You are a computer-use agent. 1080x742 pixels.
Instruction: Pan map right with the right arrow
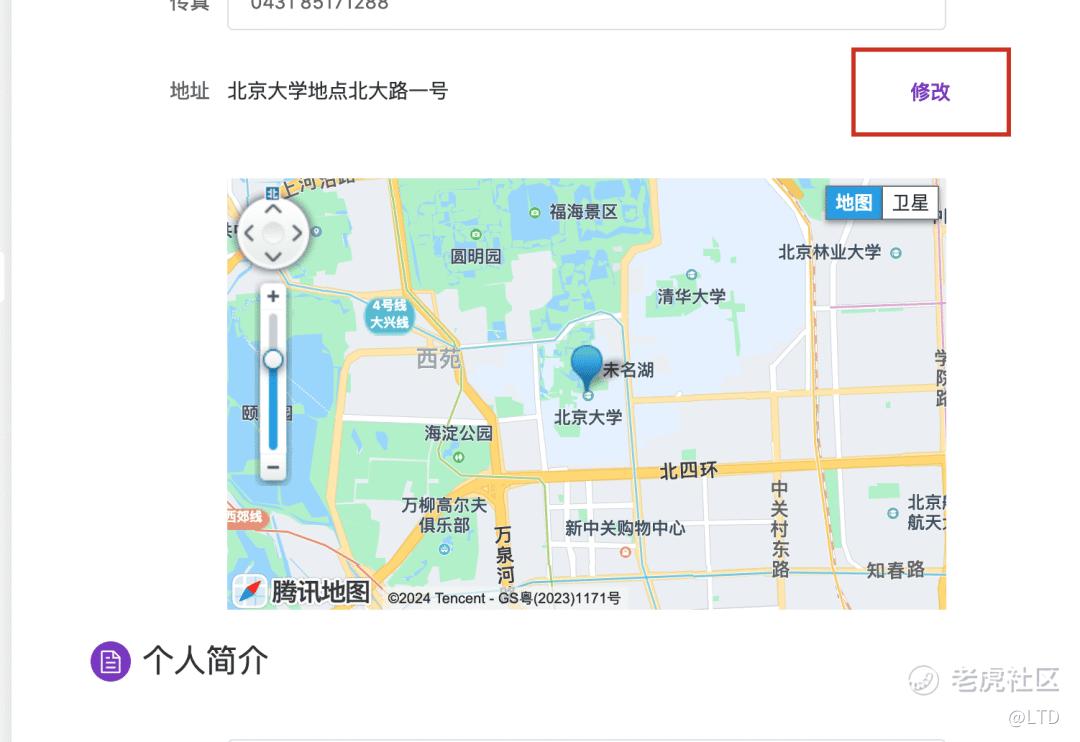click(x=297, y=233)
